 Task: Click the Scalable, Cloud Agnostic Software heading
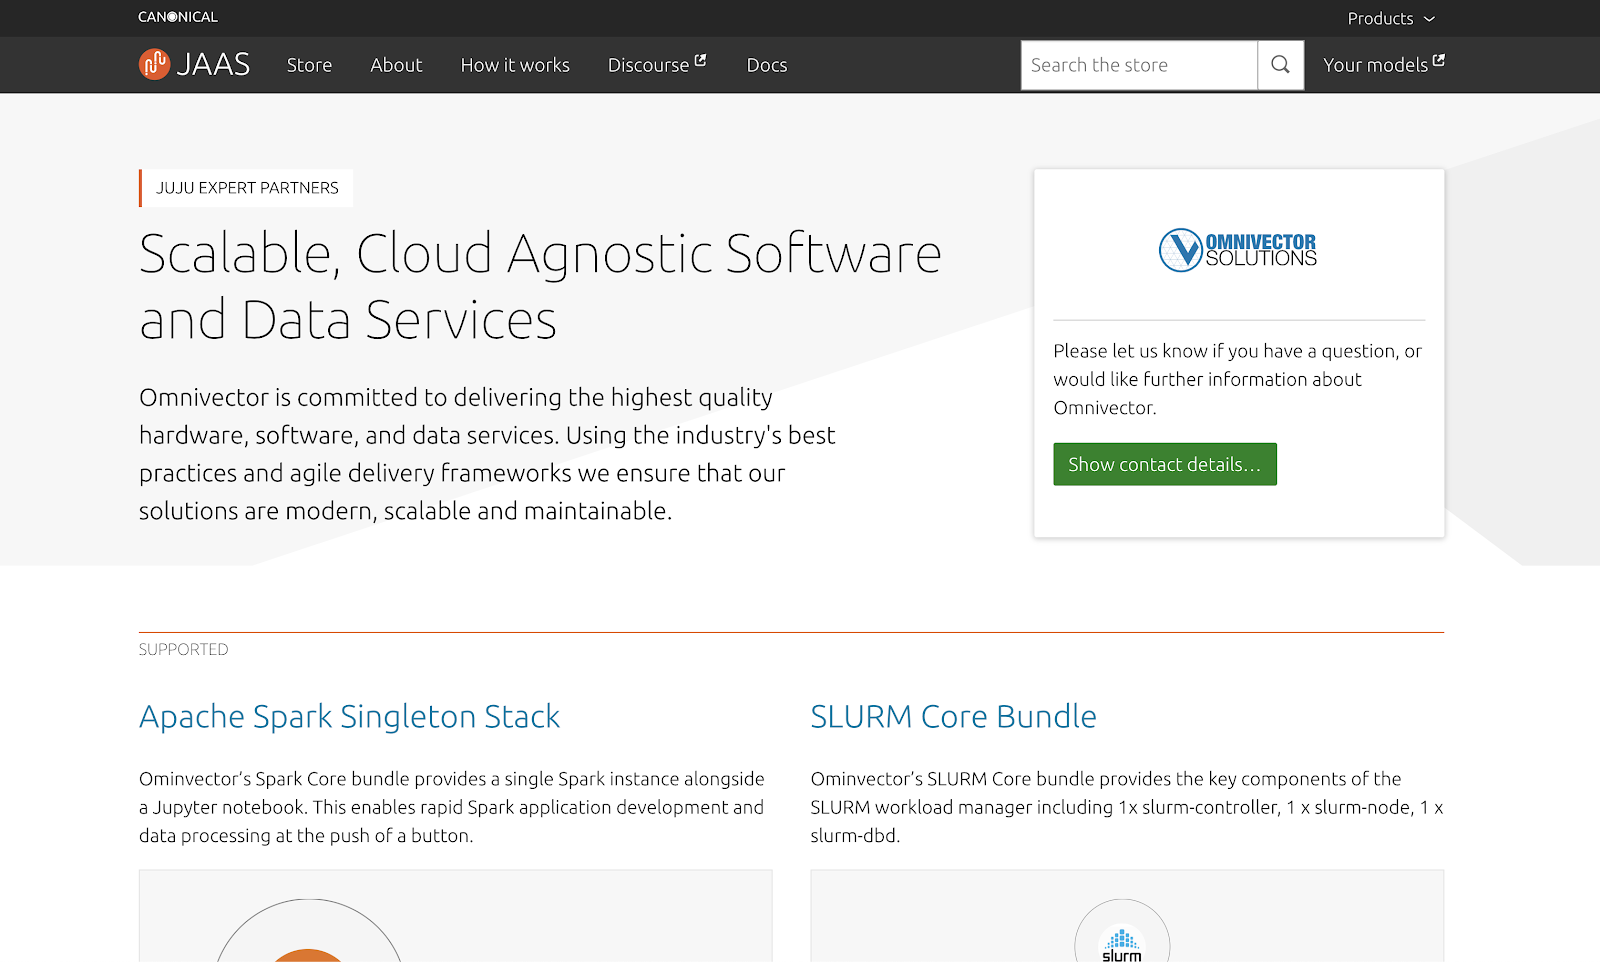pyautogui.click(x=540, y=286)
